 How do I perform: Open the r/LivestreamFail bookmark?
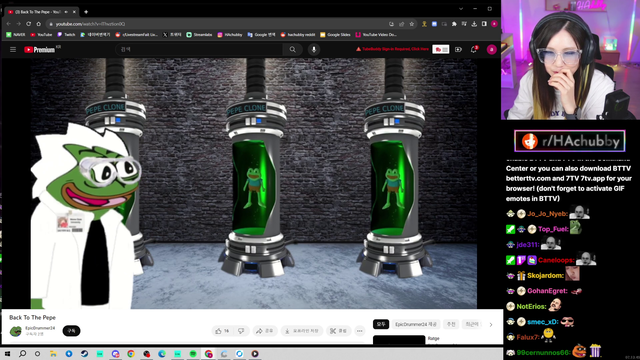pos(136,35)
